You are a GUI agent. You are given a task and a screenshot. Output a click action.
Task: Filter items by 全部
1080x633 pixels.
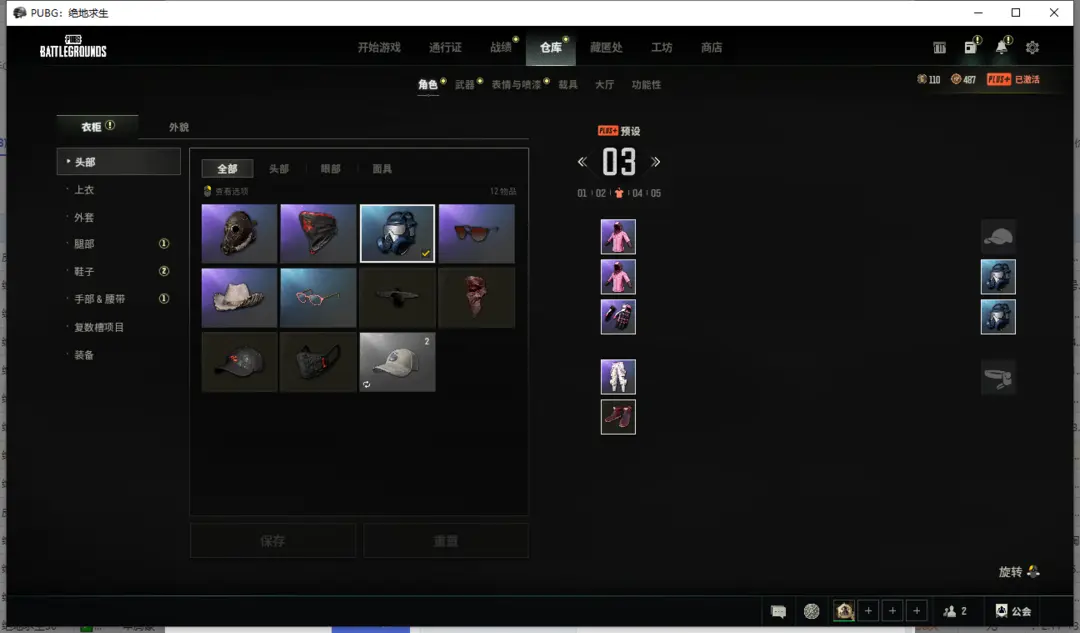(227, 169)
